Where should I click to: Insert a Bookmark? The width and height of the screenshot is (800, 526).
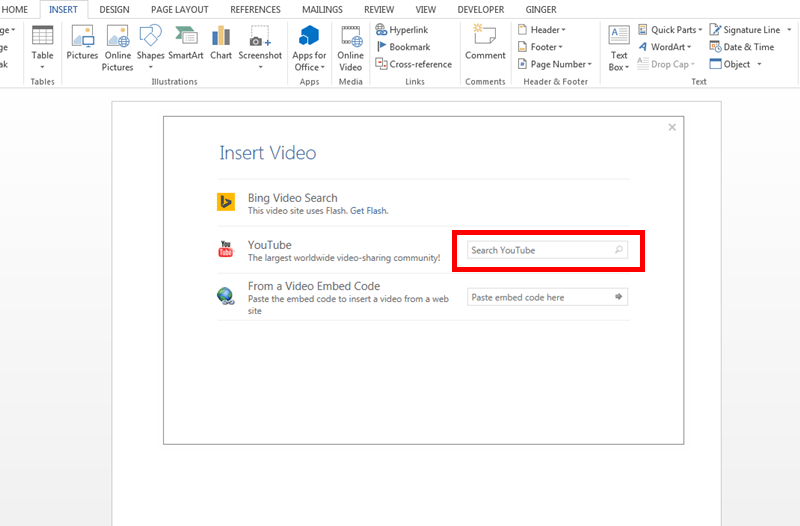coord(404,47)
